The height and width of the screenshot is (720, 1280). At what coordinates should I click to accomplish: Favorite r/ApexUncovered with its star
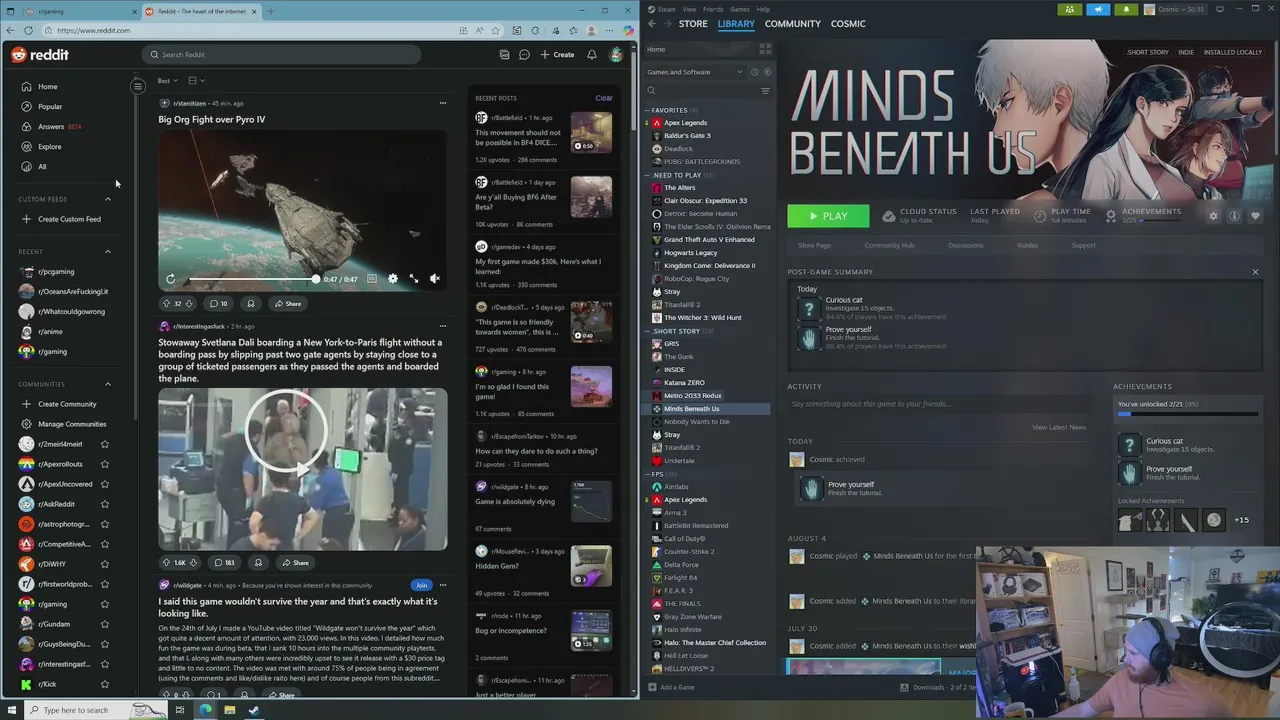pyautogui.click(x=104, y=484)
